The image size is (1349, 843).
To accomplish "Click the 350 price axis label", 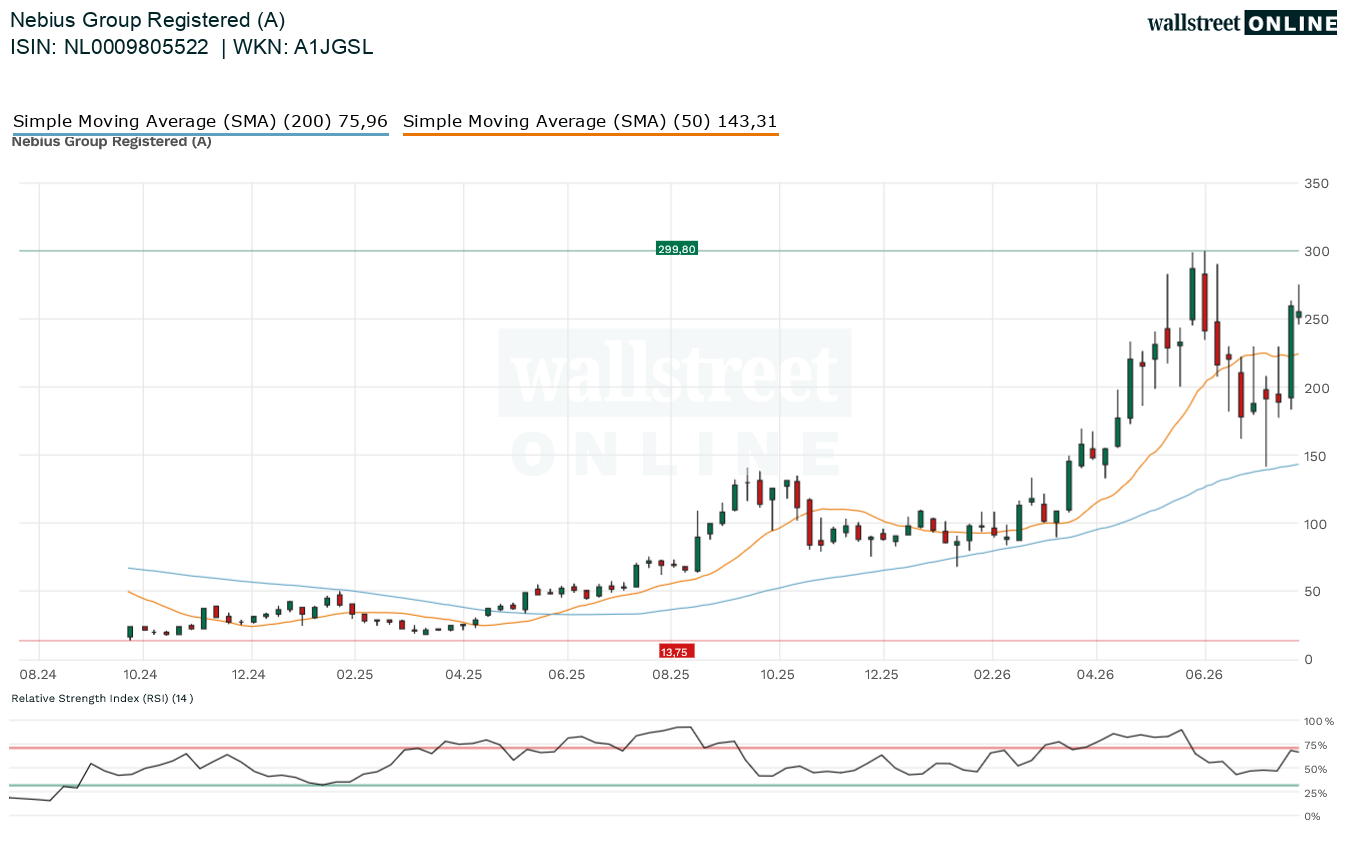I will [x=1316, y=183].
